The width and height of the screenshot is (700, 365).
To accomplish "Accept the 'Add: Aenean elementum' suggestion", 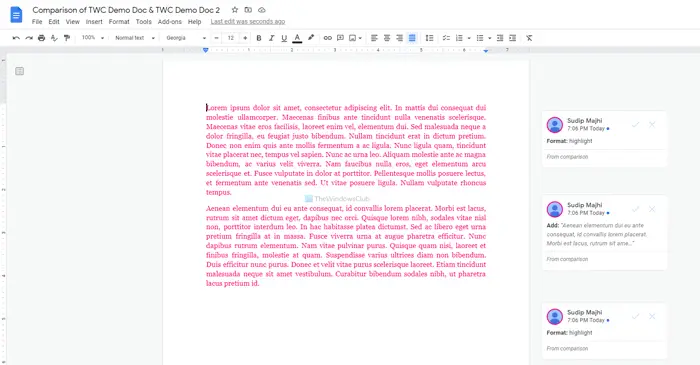I will [x=635, y=209].
